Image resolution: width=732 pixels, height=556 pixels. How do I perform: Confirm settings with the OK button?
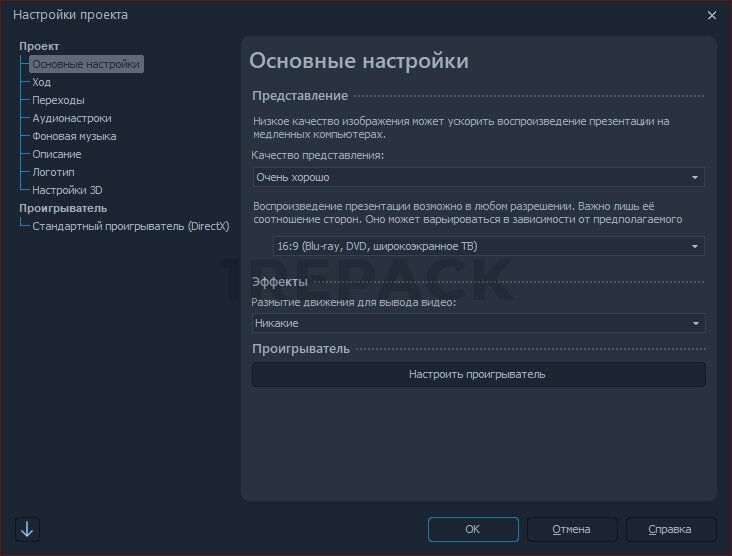tap(473, 529)
